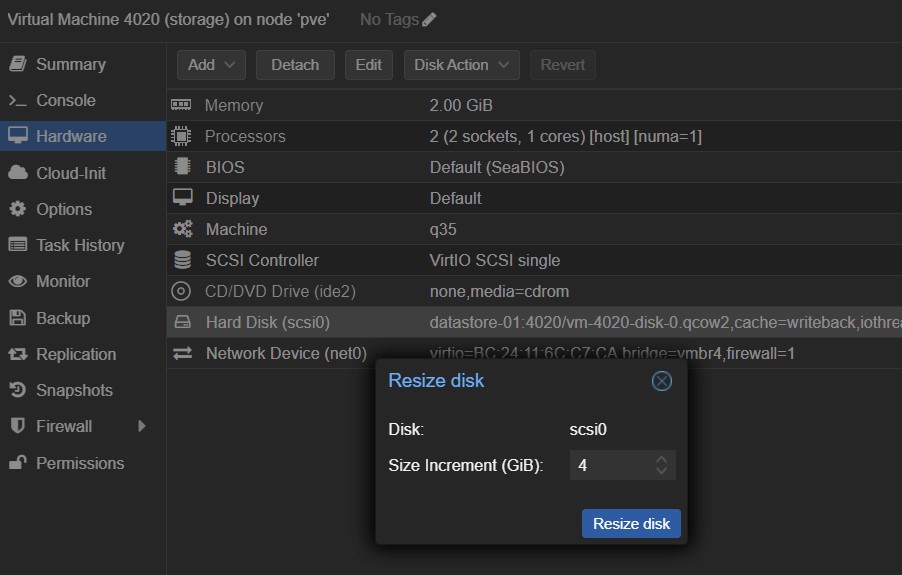The image size is (902, 575).
Task: Click the Monitor eye icon
Action: point(17,282)
